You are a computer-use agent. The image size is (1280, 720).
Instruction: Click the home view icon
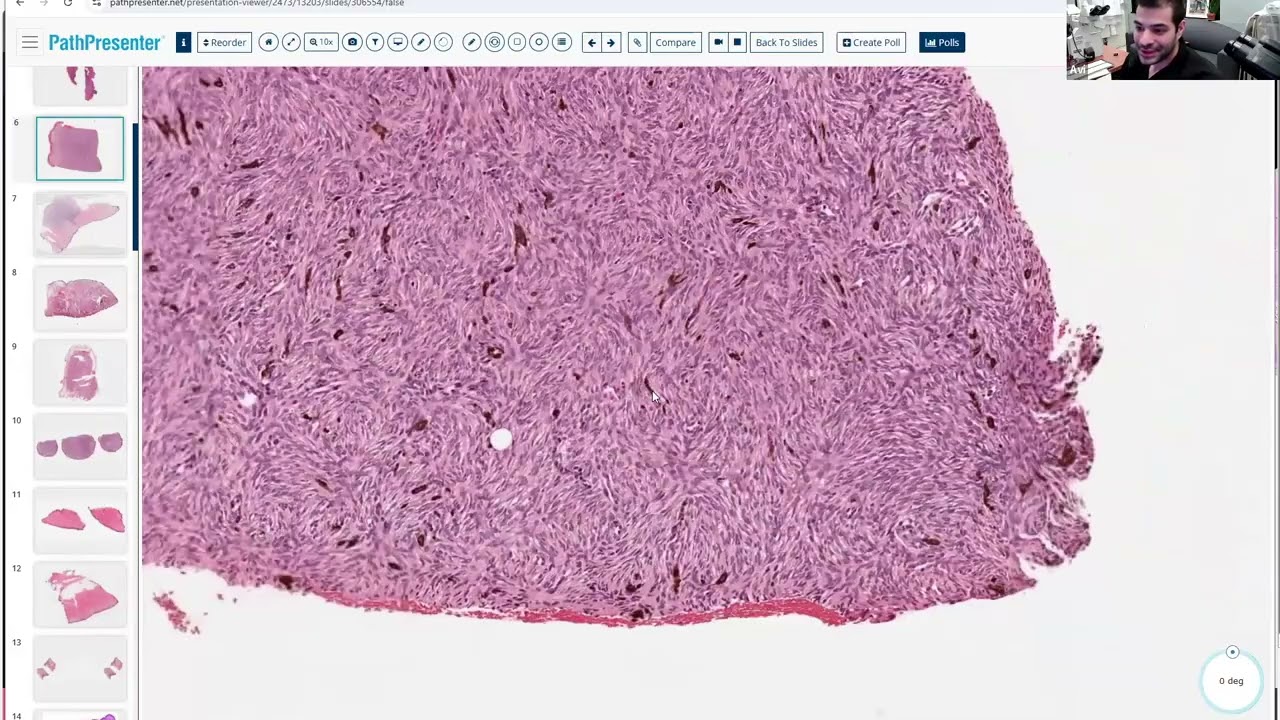[x=268, y=42]
